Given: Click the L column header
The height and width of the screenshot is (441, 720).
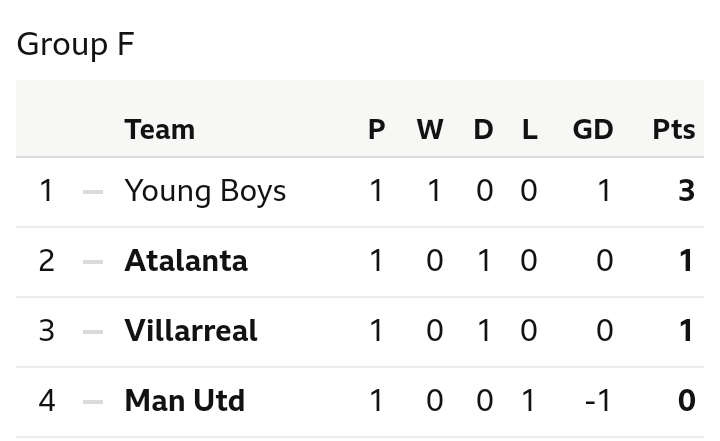Looking at the screenshot, I should pyautogui.click(x=529, y=130).
